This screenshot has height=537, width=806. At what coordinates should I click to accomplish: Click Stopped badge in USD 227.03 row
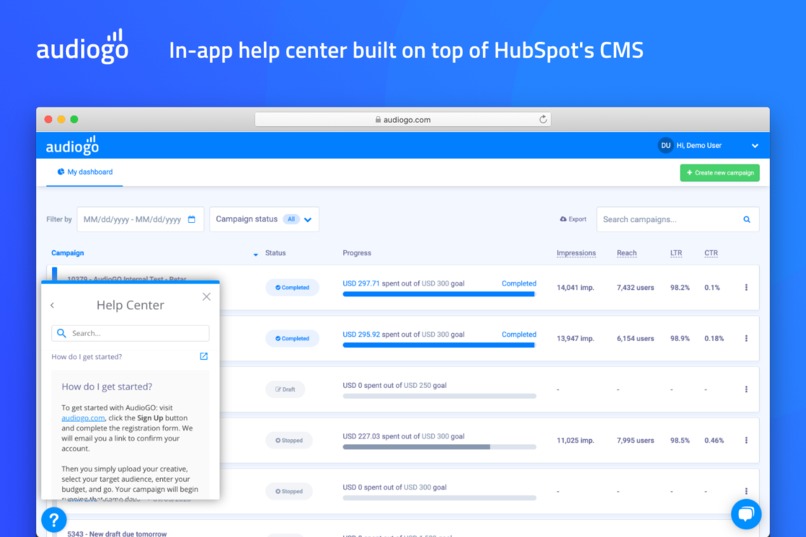[x=289, y=440]
